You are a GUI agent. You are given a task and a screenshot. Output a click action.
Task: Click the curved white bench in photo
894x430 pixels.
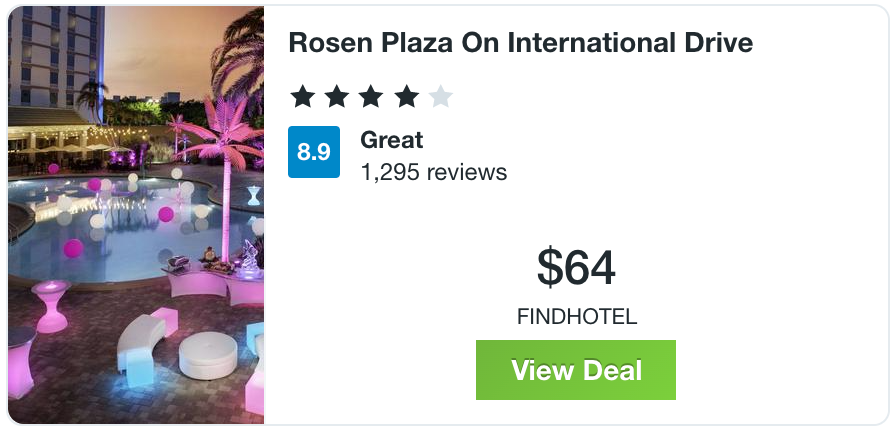(140, 340)
